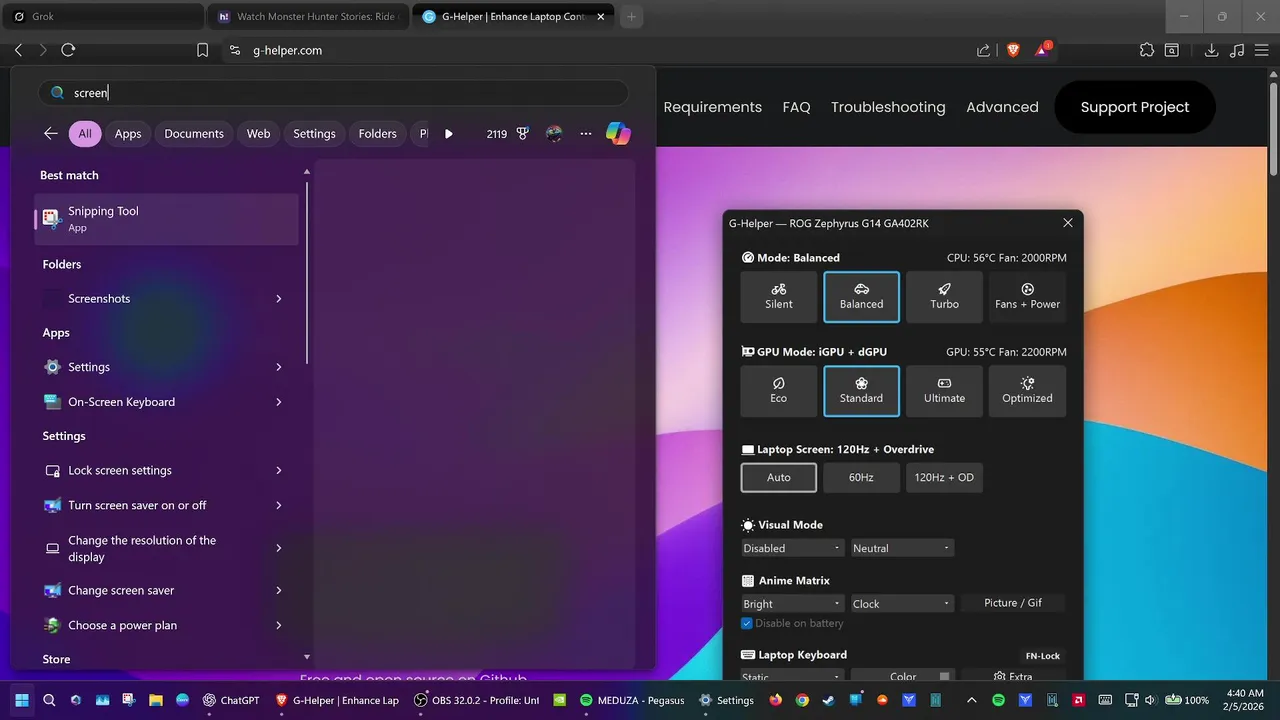Uncheck Disable on battery checkbox
The image size is (1280, 720).
point(746,623)
